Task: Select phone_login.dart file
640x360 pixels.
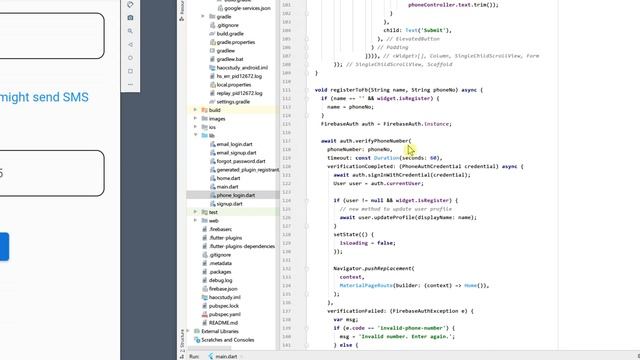Action: (233, 195)
